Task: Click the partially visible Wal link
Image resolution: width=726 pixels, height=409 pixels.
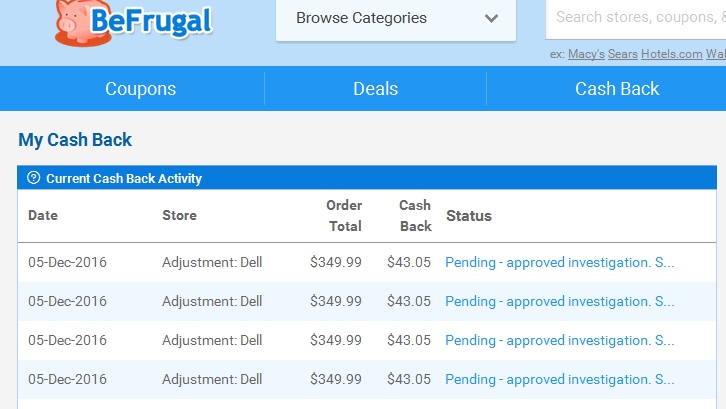Action: tap(715, 54)
